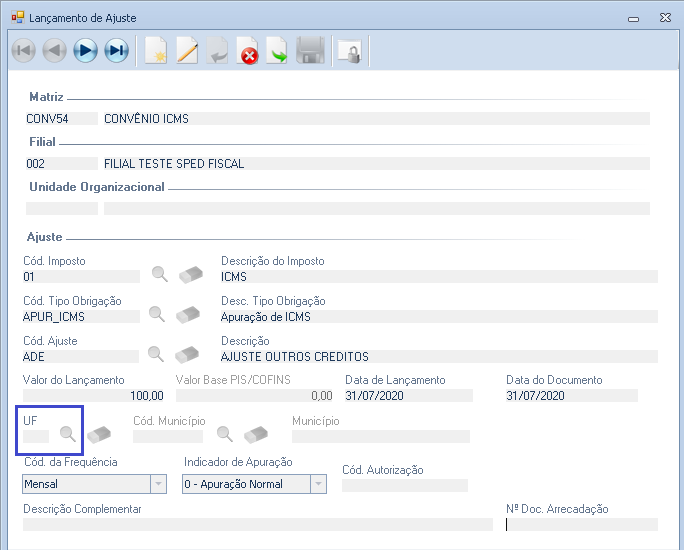Click the Descrição do Imposto field showing ICMS
Screen dimensions: 684x550
tap(439, 277)
